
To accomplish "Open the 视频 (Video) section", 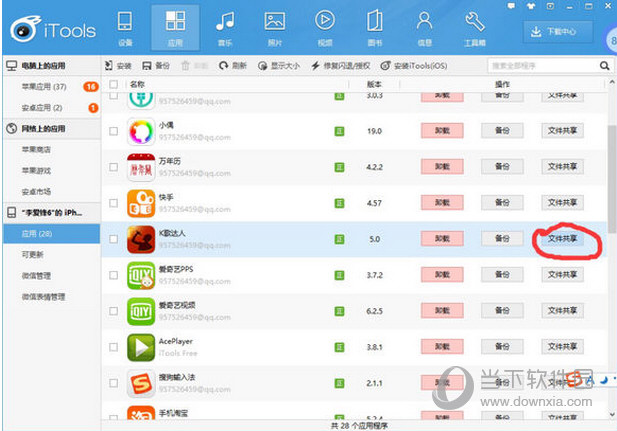I will tap(325, 29).
